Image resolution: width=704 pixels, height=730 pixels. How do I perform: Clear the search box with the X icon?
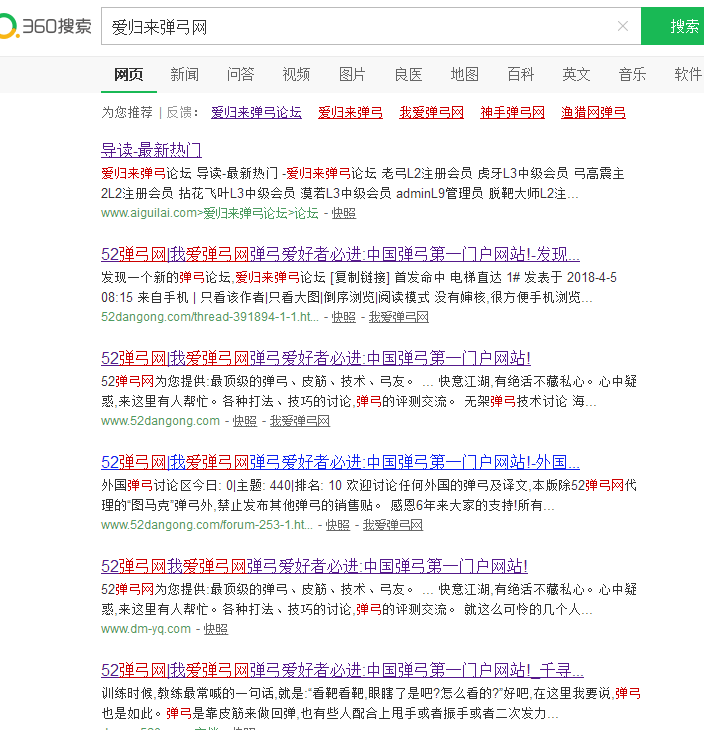coord(623,26)
